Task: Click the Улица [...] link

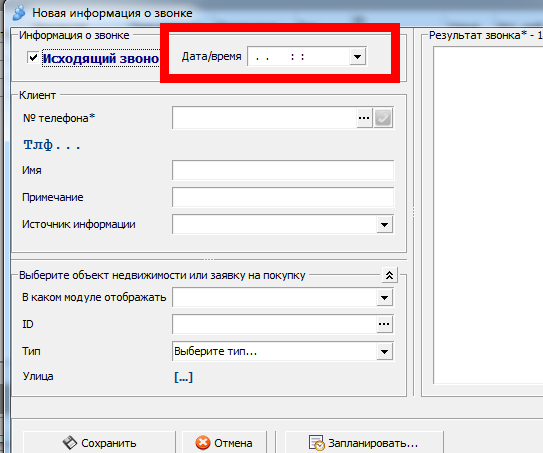Action: click(184, 377)
